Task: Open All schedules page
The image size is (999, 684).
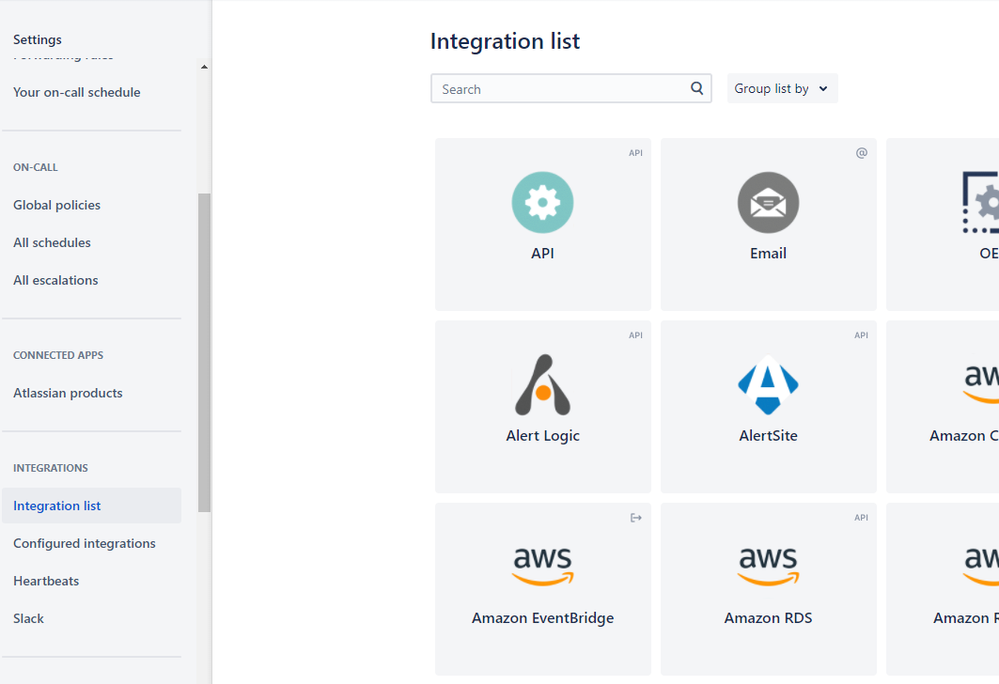Action: [52, 243]
